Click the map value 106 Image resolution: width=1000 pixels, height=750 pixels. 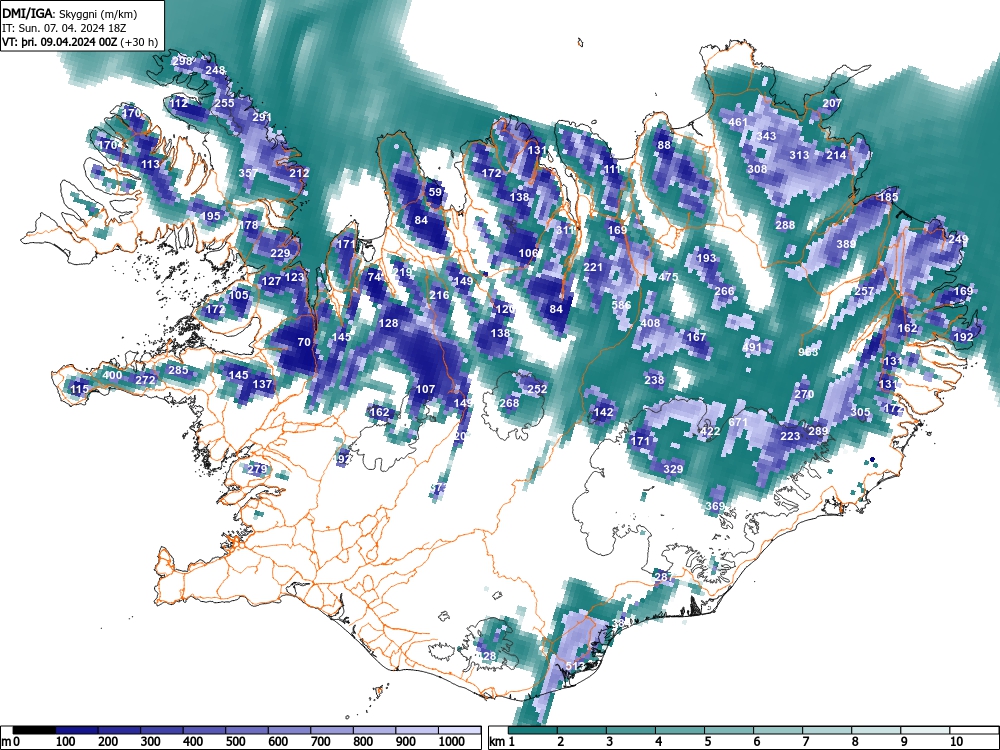click(x=528, y=253)
